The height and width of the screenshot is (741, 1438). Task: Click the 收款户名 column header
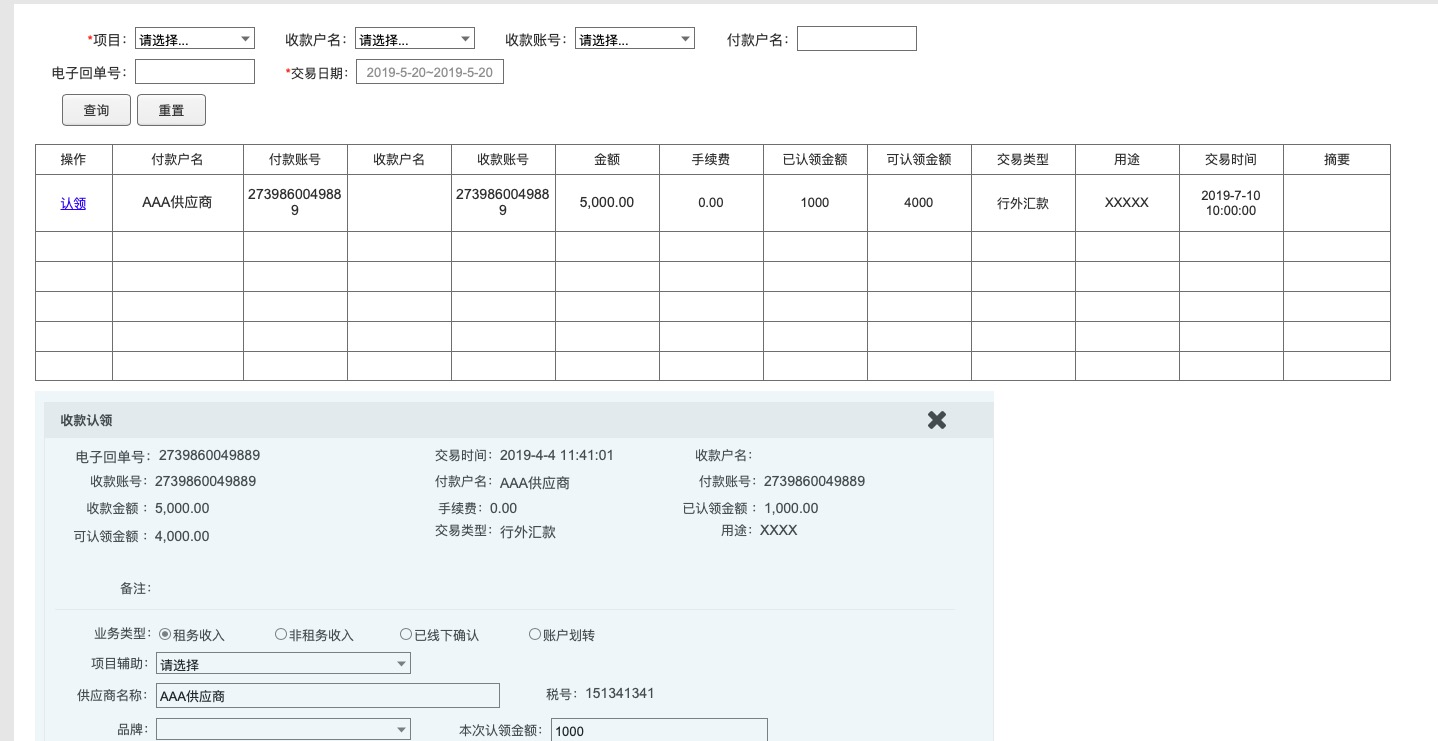[x=399, y=160]
